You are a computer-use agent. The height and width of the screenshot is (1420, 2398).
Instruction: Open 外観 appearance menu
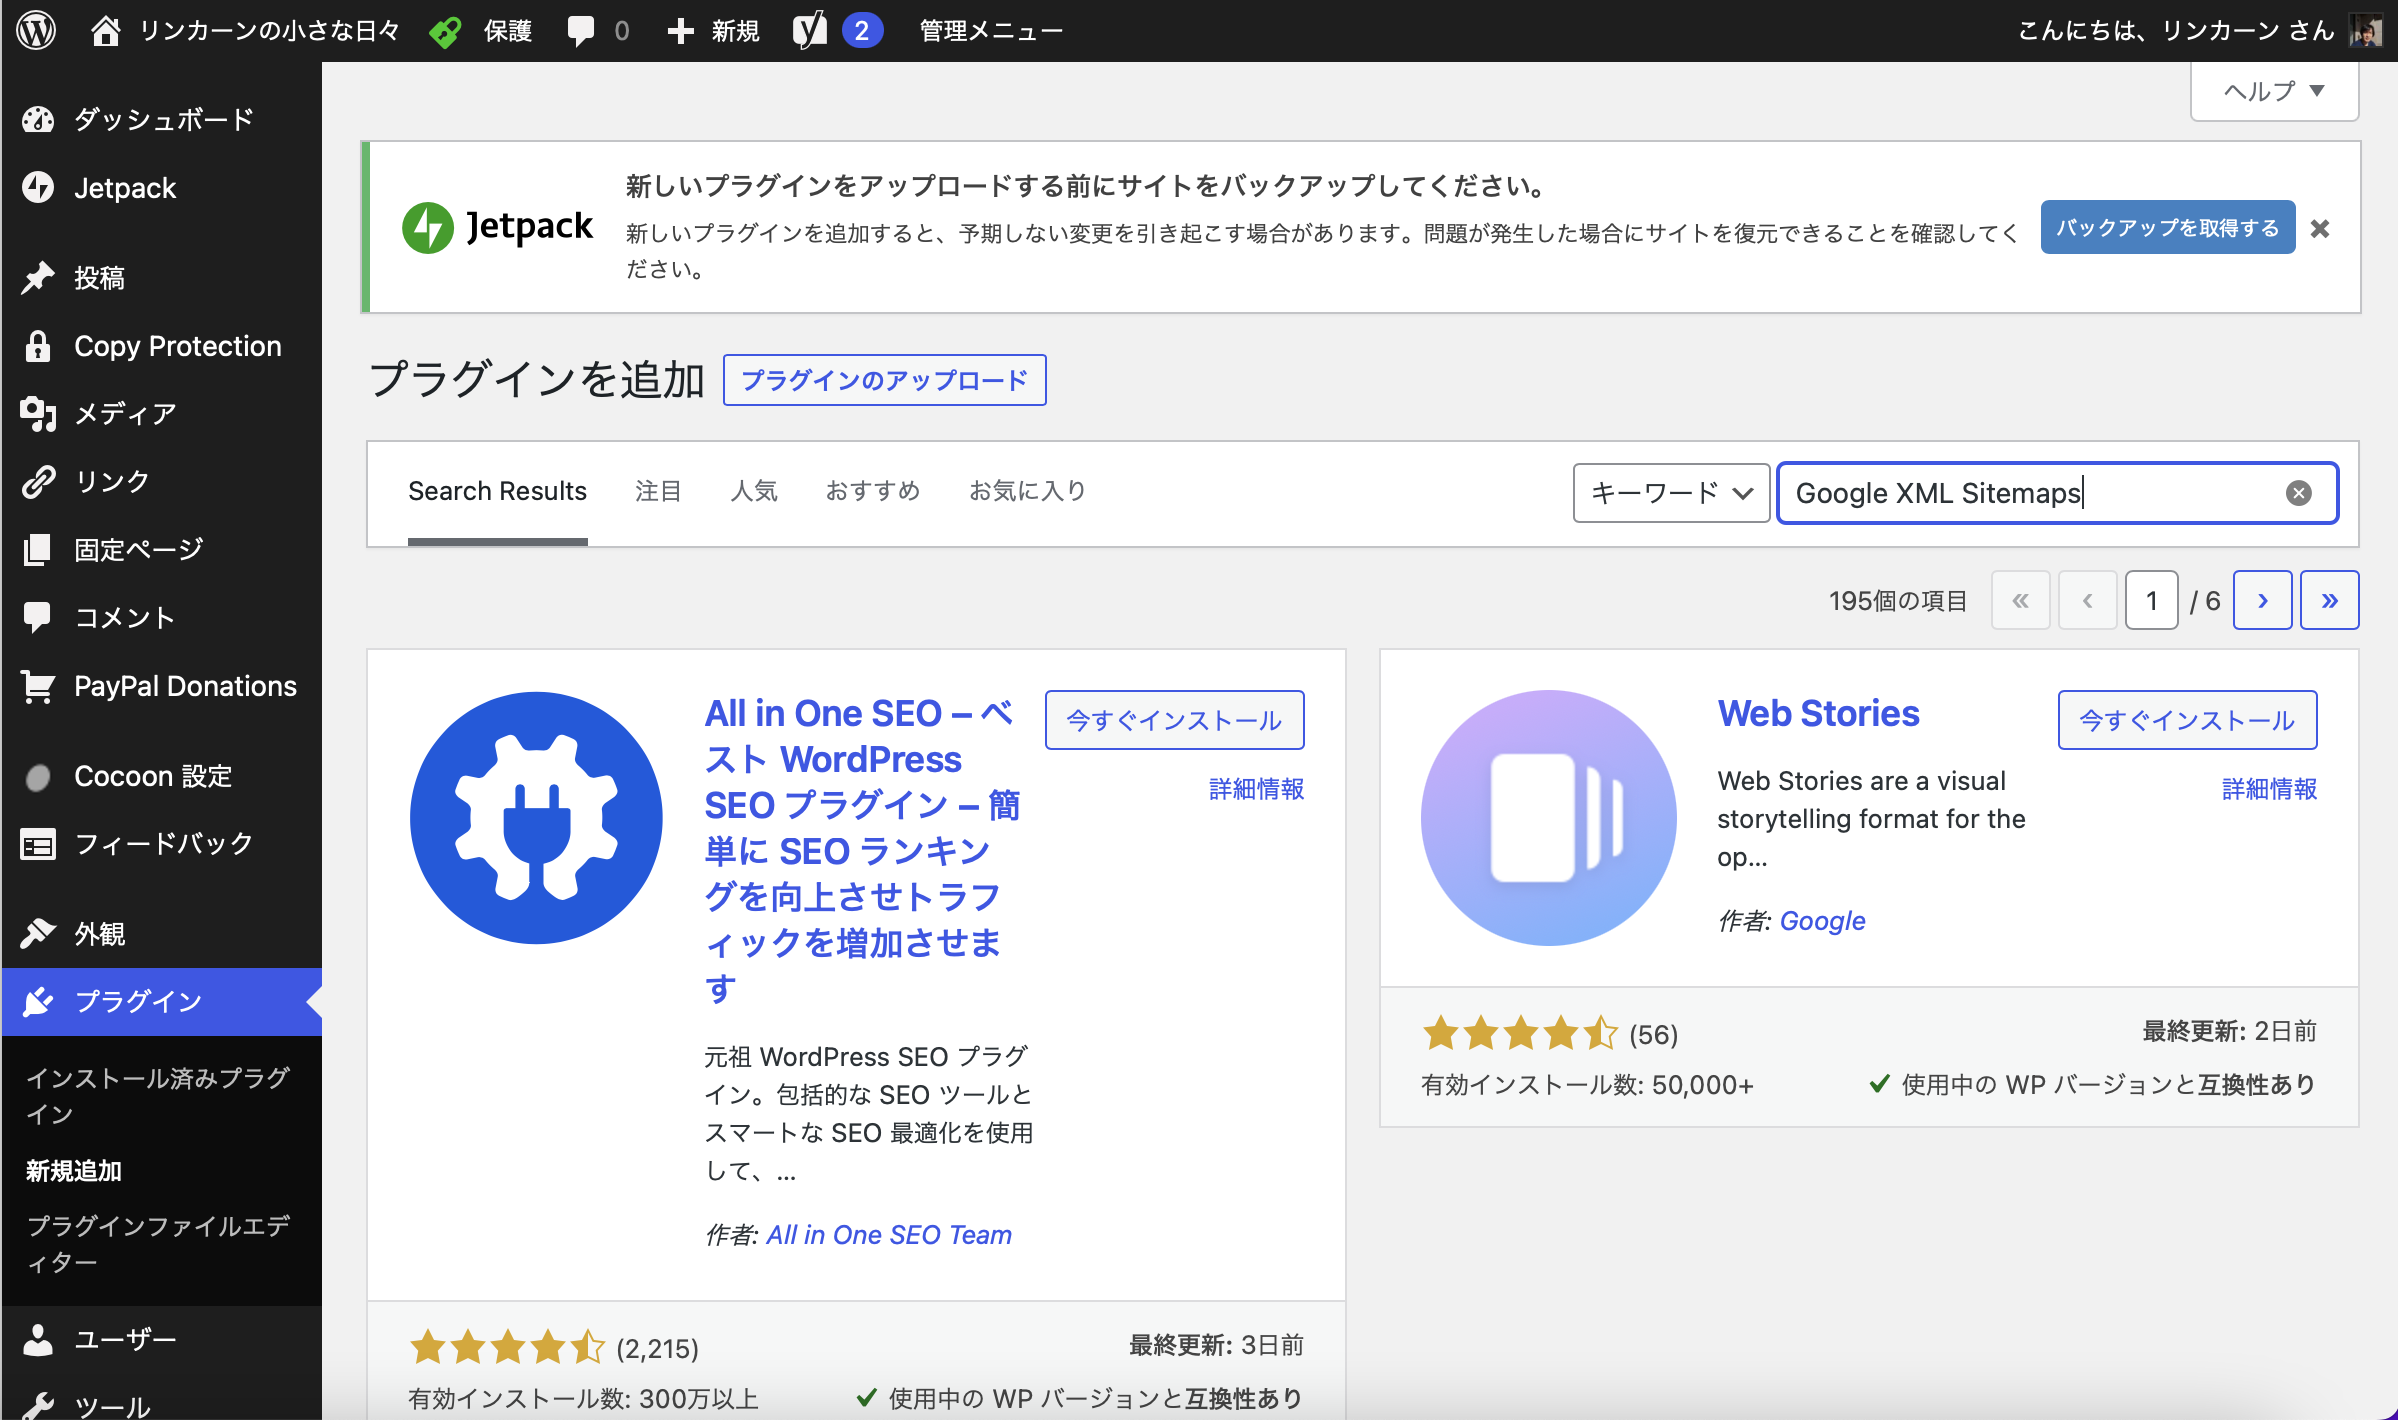coord(162,934)
